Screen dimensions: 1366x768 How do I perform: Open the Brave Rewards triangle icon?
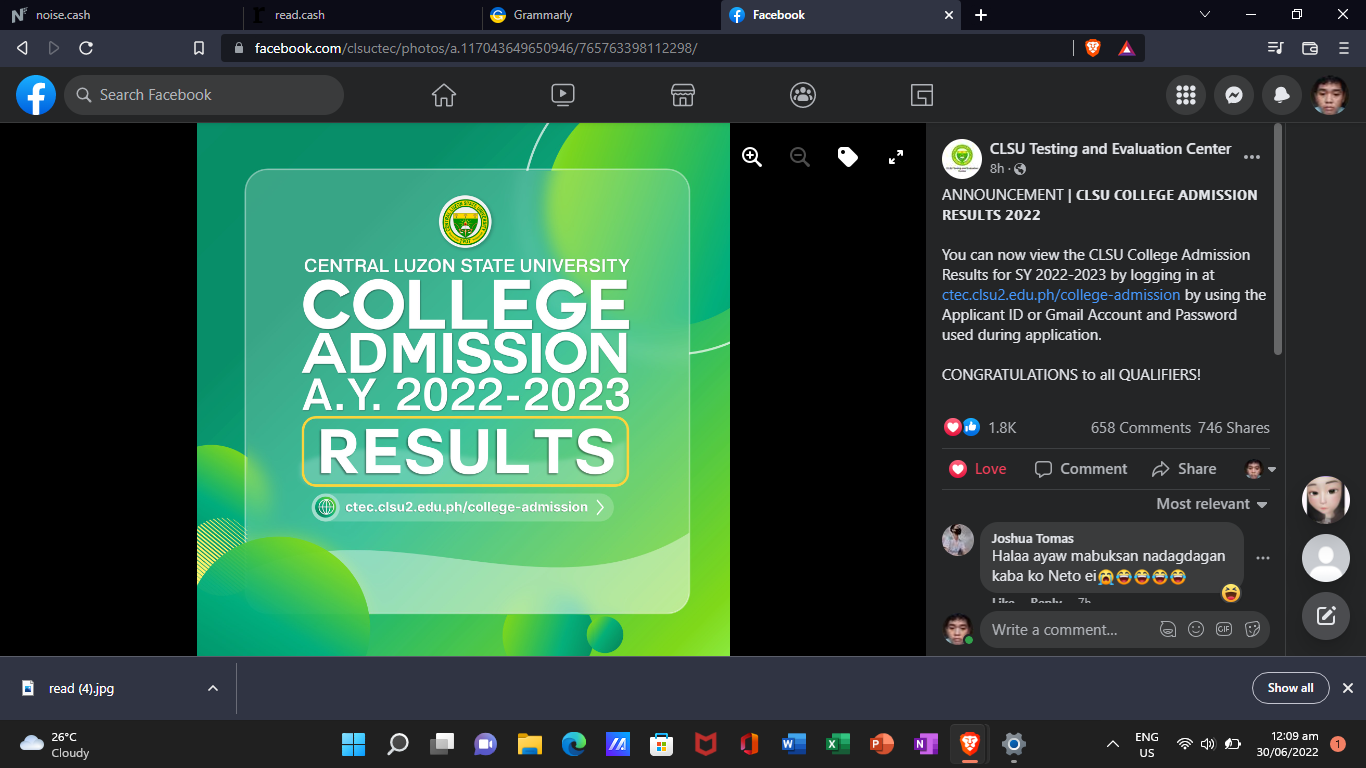click(1126, 48)
